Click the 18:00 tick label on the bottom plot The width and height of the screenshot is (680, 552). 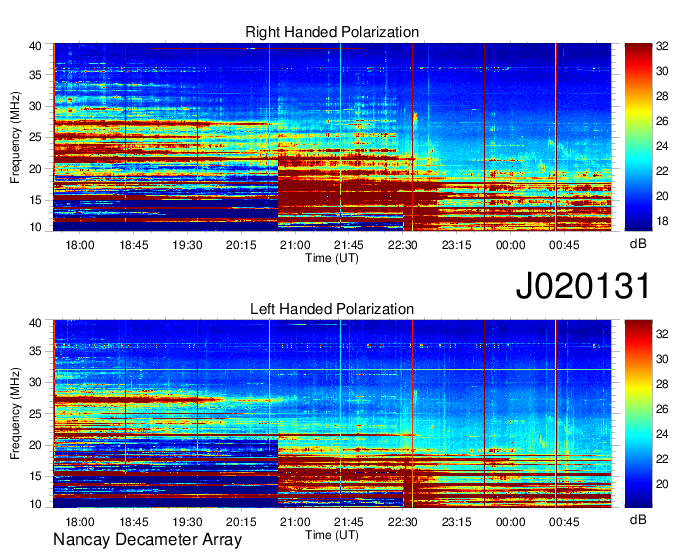[x=80, y=522]
